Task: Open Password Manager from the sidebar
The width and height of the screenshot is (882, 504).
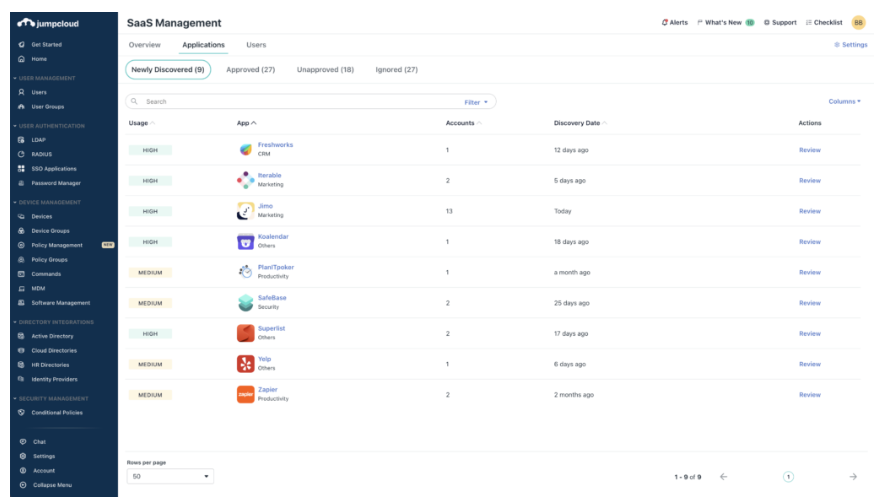Action: (55, 183)
